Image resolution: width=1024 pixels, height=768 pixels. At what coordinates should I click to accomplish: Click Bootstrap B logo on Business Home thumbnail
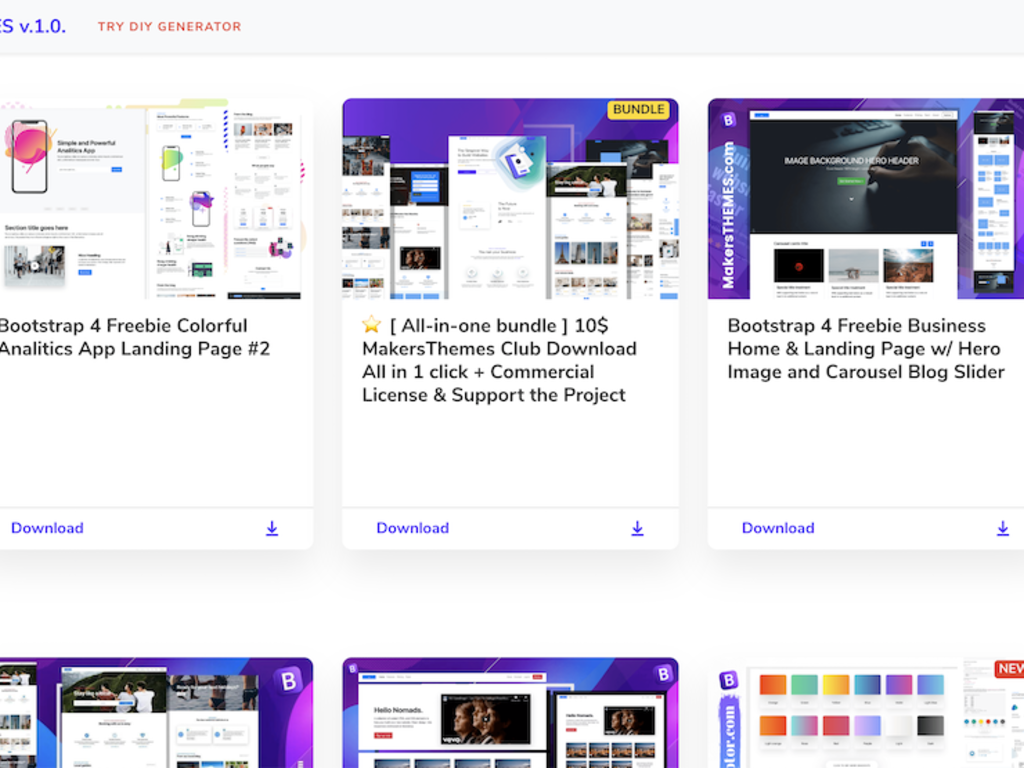(x=728, y=119)
